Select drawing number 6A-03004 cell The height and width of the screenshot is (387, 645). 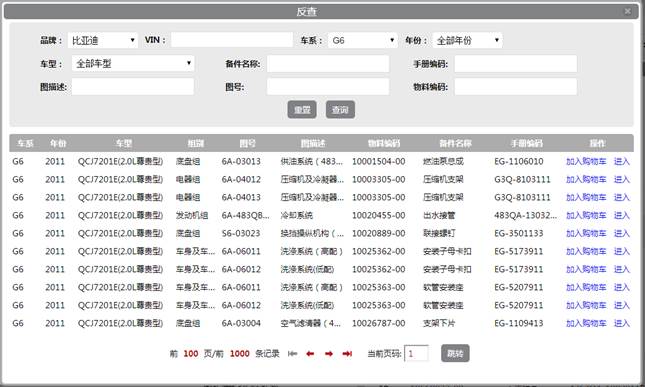click(241, 323)
